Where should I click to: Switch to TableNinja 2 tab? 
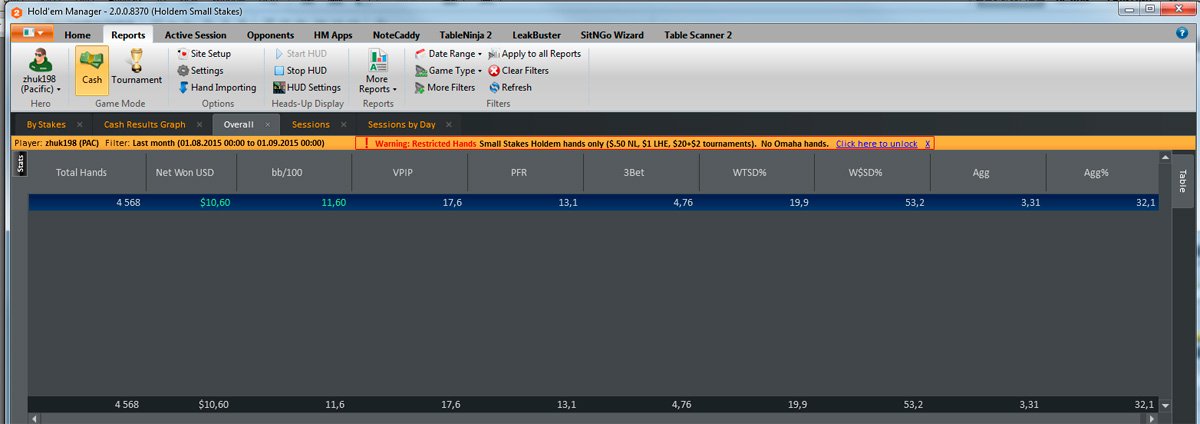tap(466, 35)
